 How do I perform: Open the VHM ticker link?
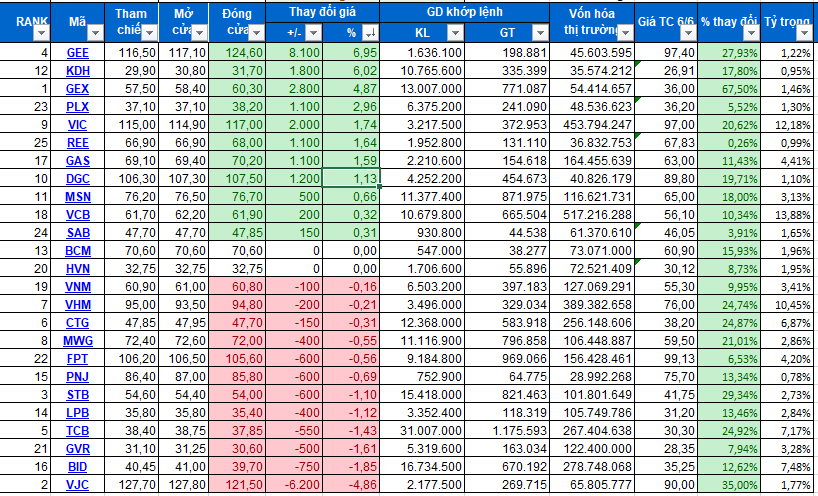point(78,305)
